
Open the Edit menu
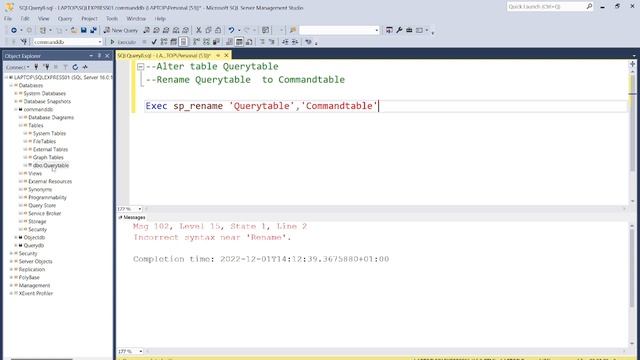[25, 18]
